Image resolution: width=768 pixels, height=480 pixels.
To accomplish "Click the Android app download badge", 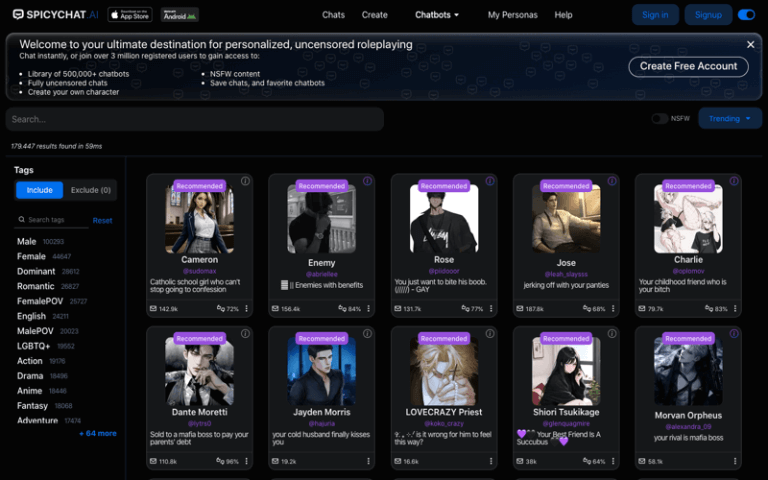I will 179,15.
